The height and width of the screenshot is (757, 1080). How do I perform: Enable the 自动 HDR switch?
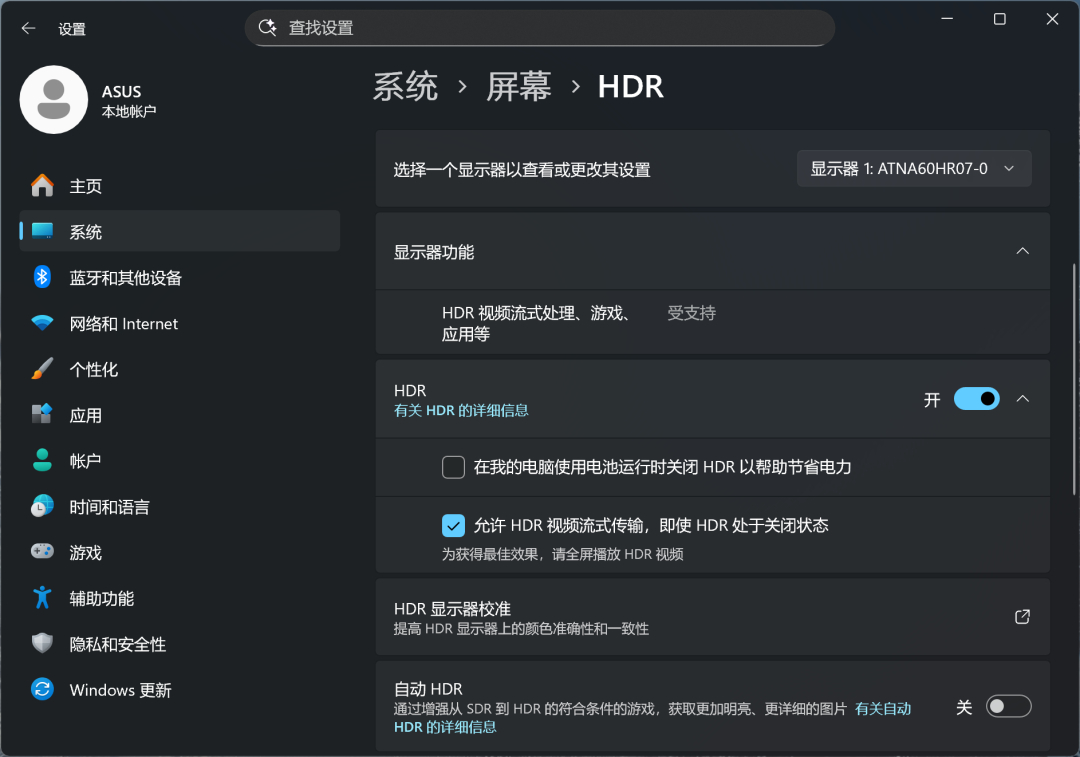tap(1008, 707)
